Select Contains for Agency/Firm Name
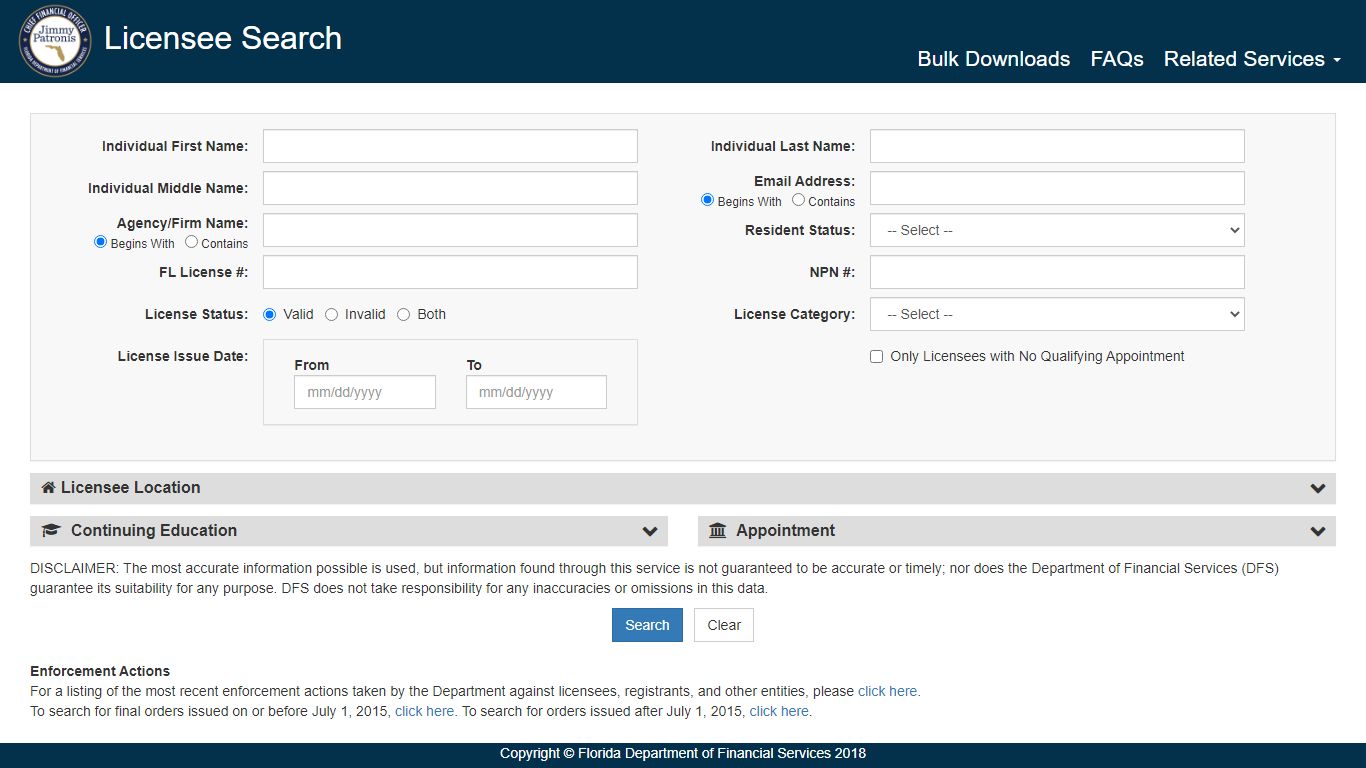This screenshot has width=1366, height=768. [191, 242]
